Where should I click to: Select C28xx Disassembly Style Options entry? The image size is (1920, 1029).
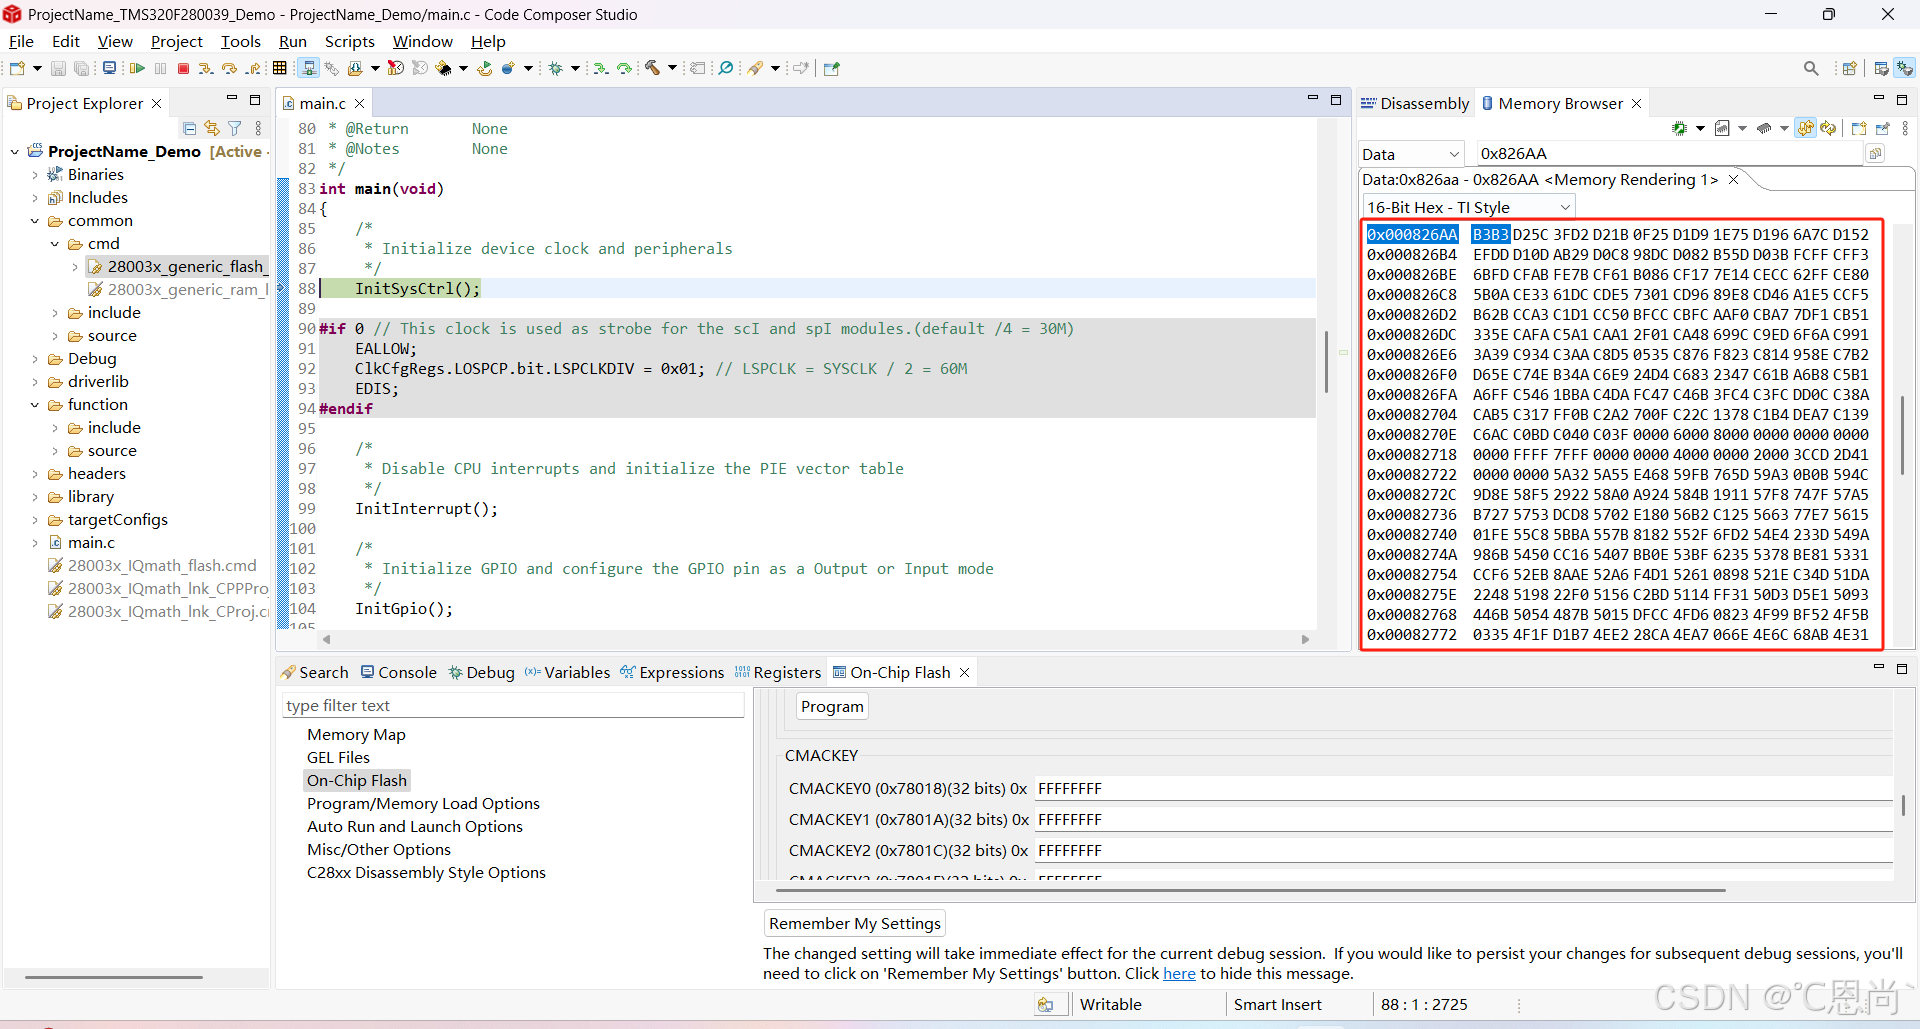tap(426, 872)
